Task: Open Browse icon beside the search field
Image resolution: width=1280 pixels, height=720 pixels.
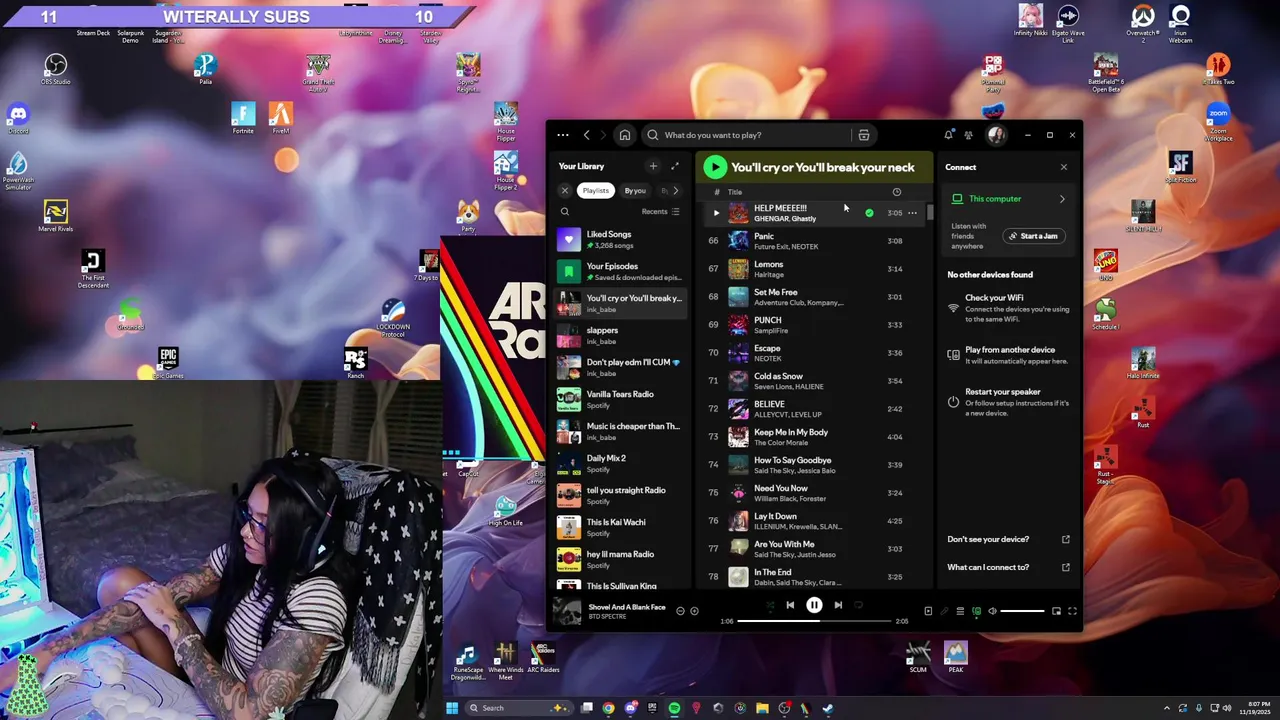Action: point(864,135)
